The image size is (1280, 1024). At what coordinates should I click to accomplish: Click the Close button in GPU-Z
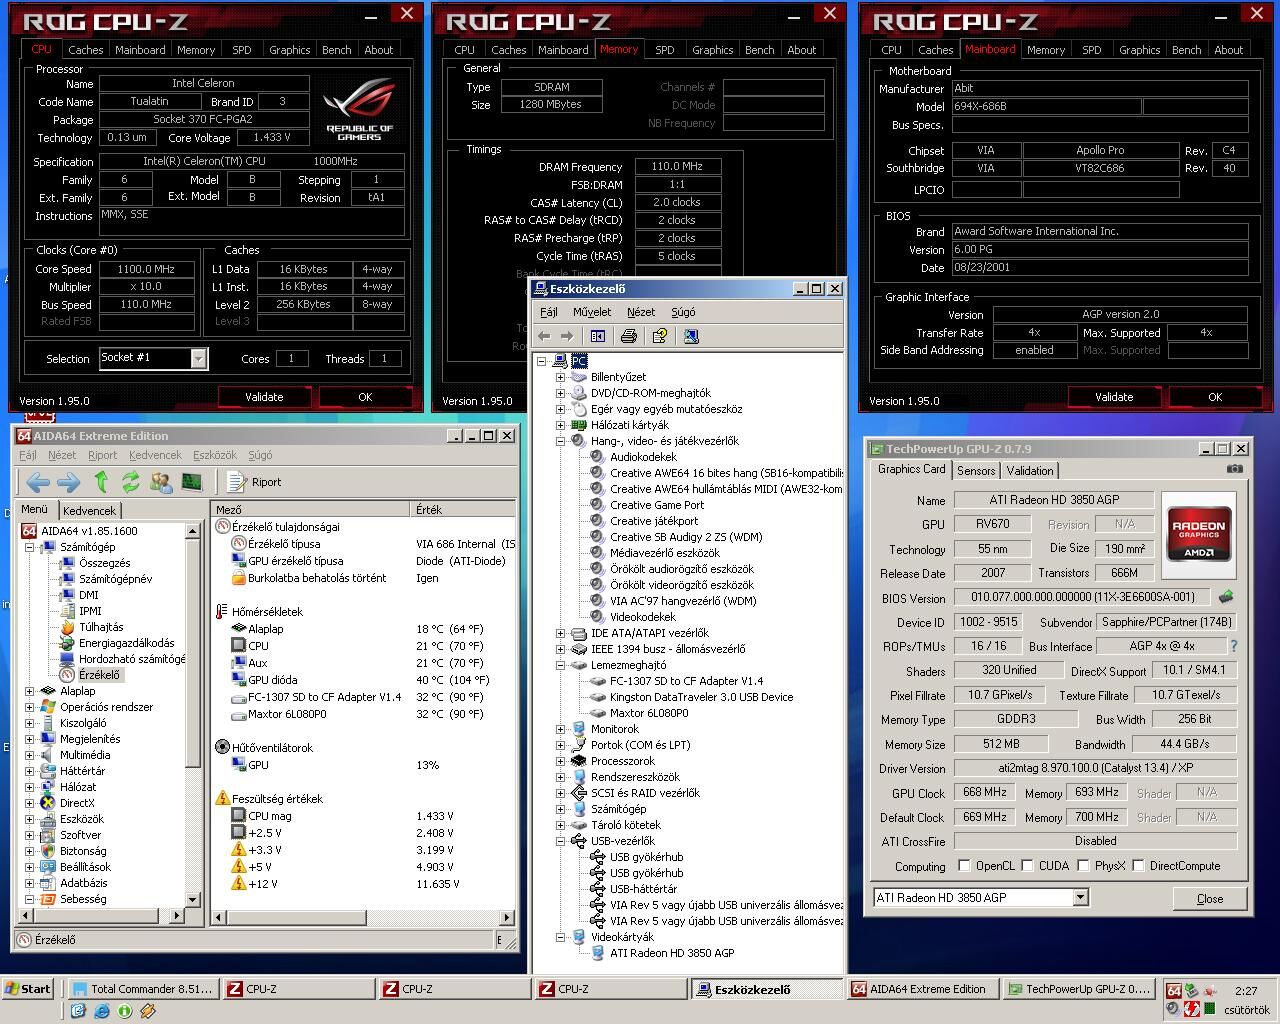[1210, 898]
